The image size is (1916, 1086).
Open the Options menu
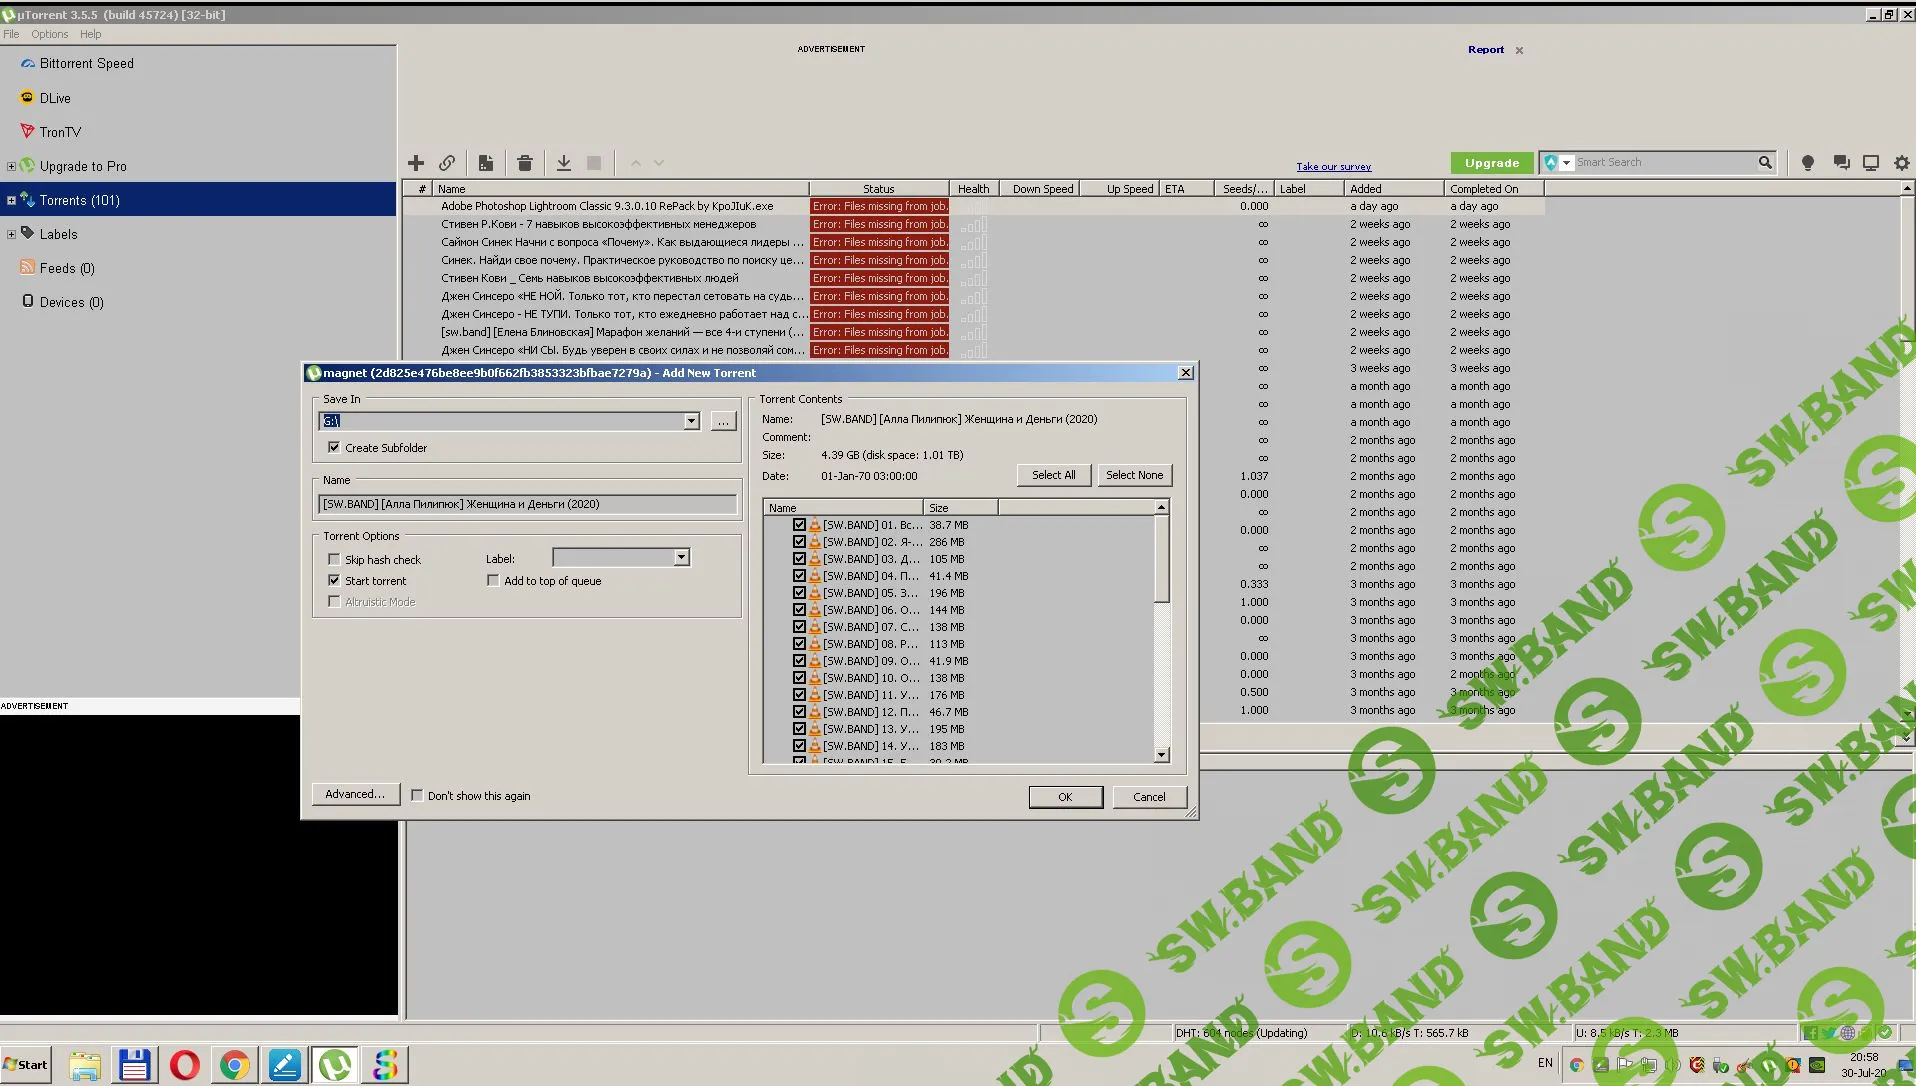(50, 34)
